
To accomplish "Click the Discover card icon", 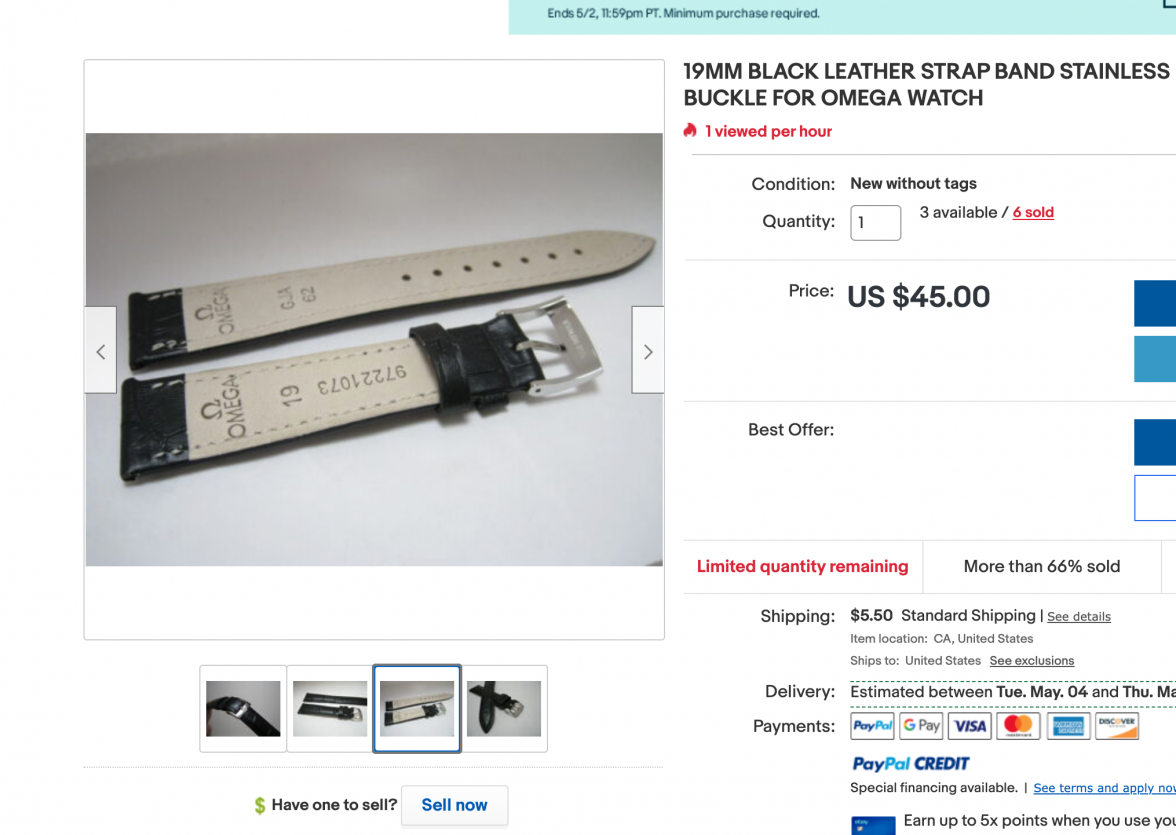I will pyautogui.click(x=1117, y=725).
